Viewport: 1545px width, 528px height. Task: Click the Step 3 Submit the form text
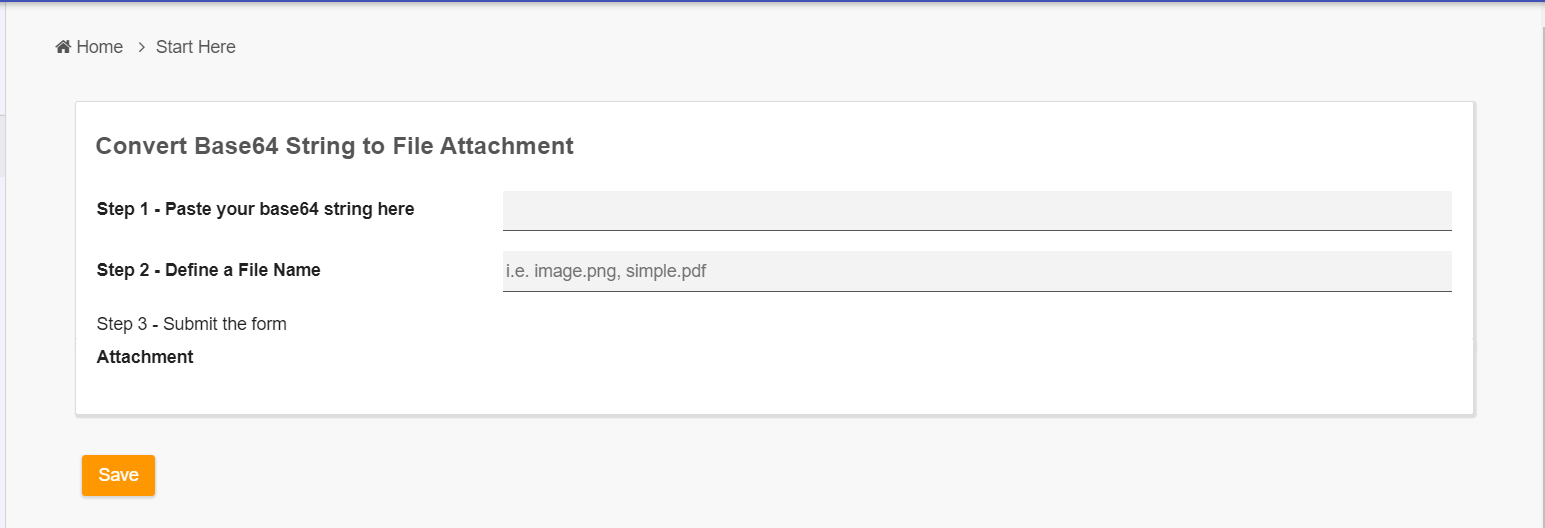191,324
